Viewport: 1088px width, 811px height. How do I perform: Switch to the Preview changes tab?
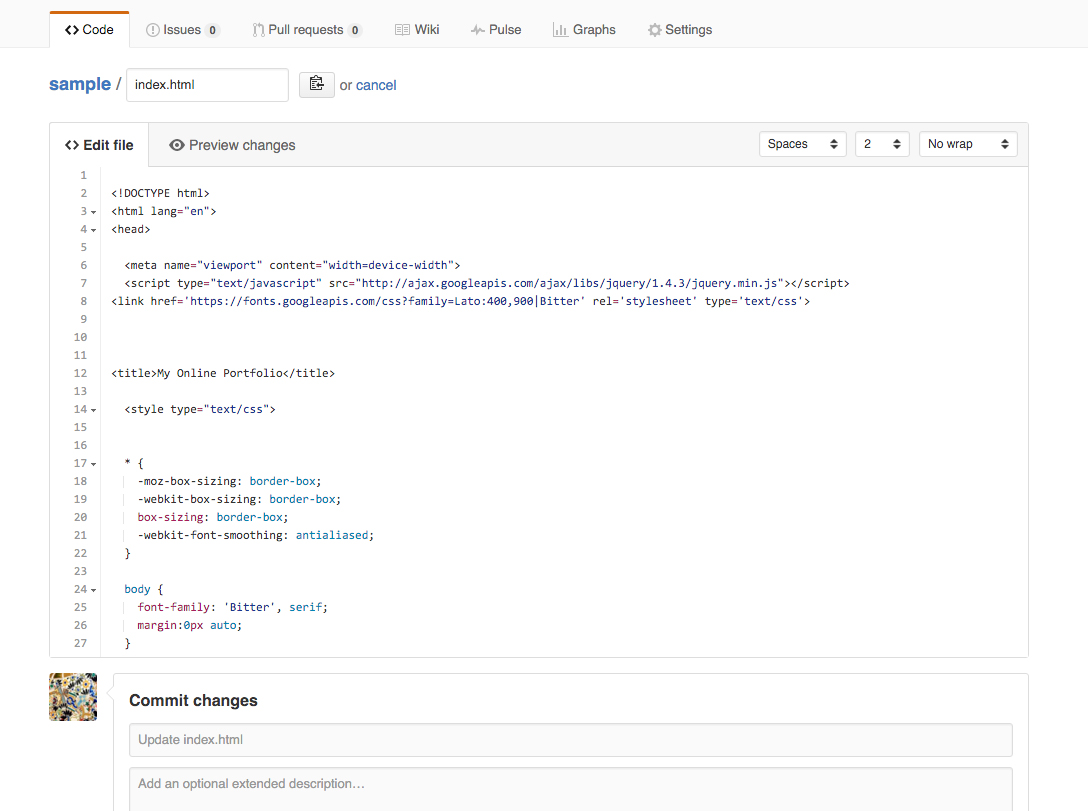[232, 145]
